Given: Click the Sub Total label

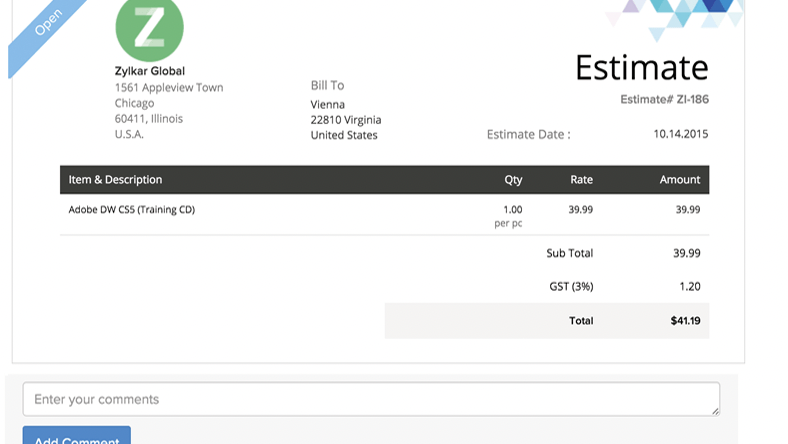Looking at the screenshot, I should 569,254.
